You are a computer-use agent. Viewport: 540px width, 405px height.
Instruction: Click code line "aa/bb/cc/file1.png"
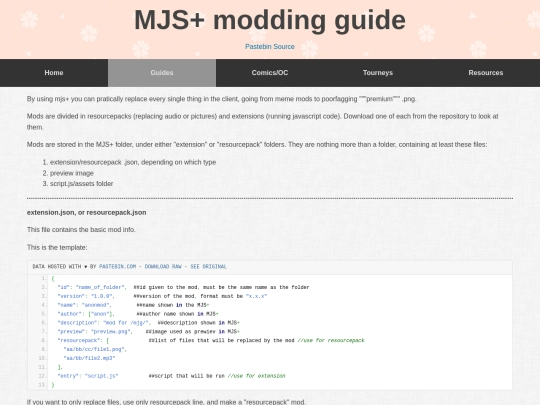(95, 349)
